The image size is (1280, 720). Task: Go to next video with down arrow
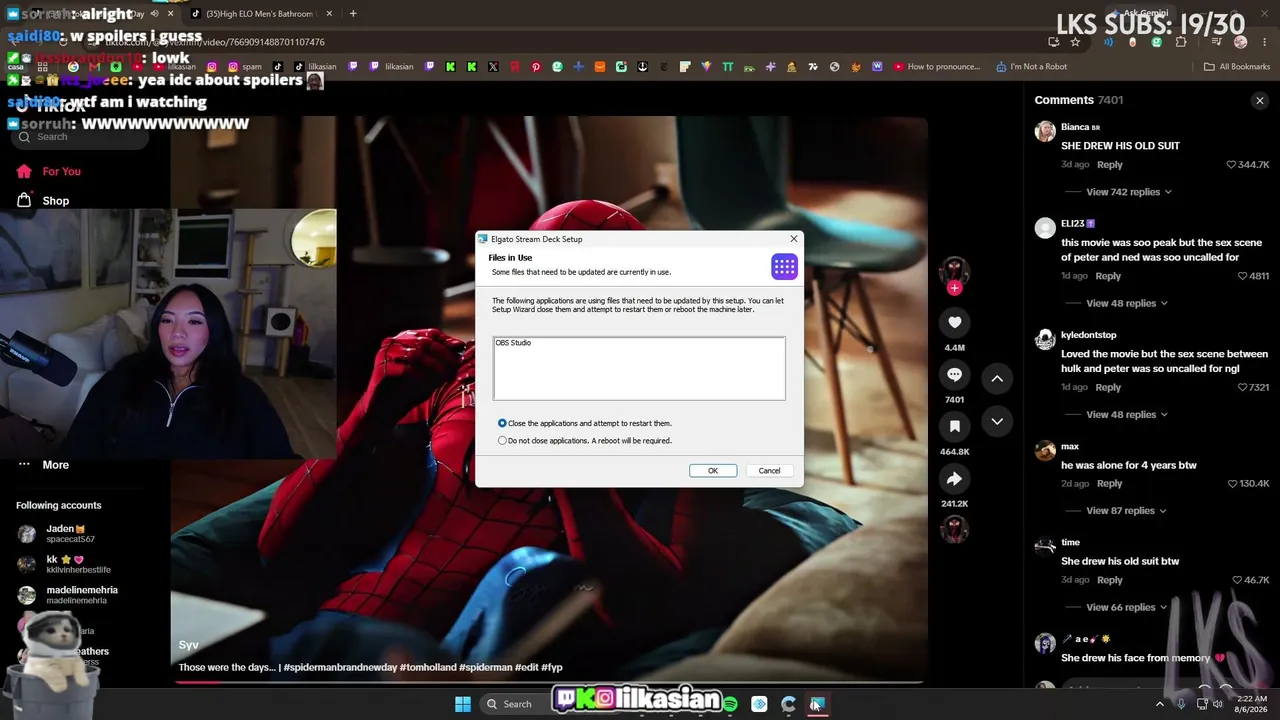tap(997, 421)
